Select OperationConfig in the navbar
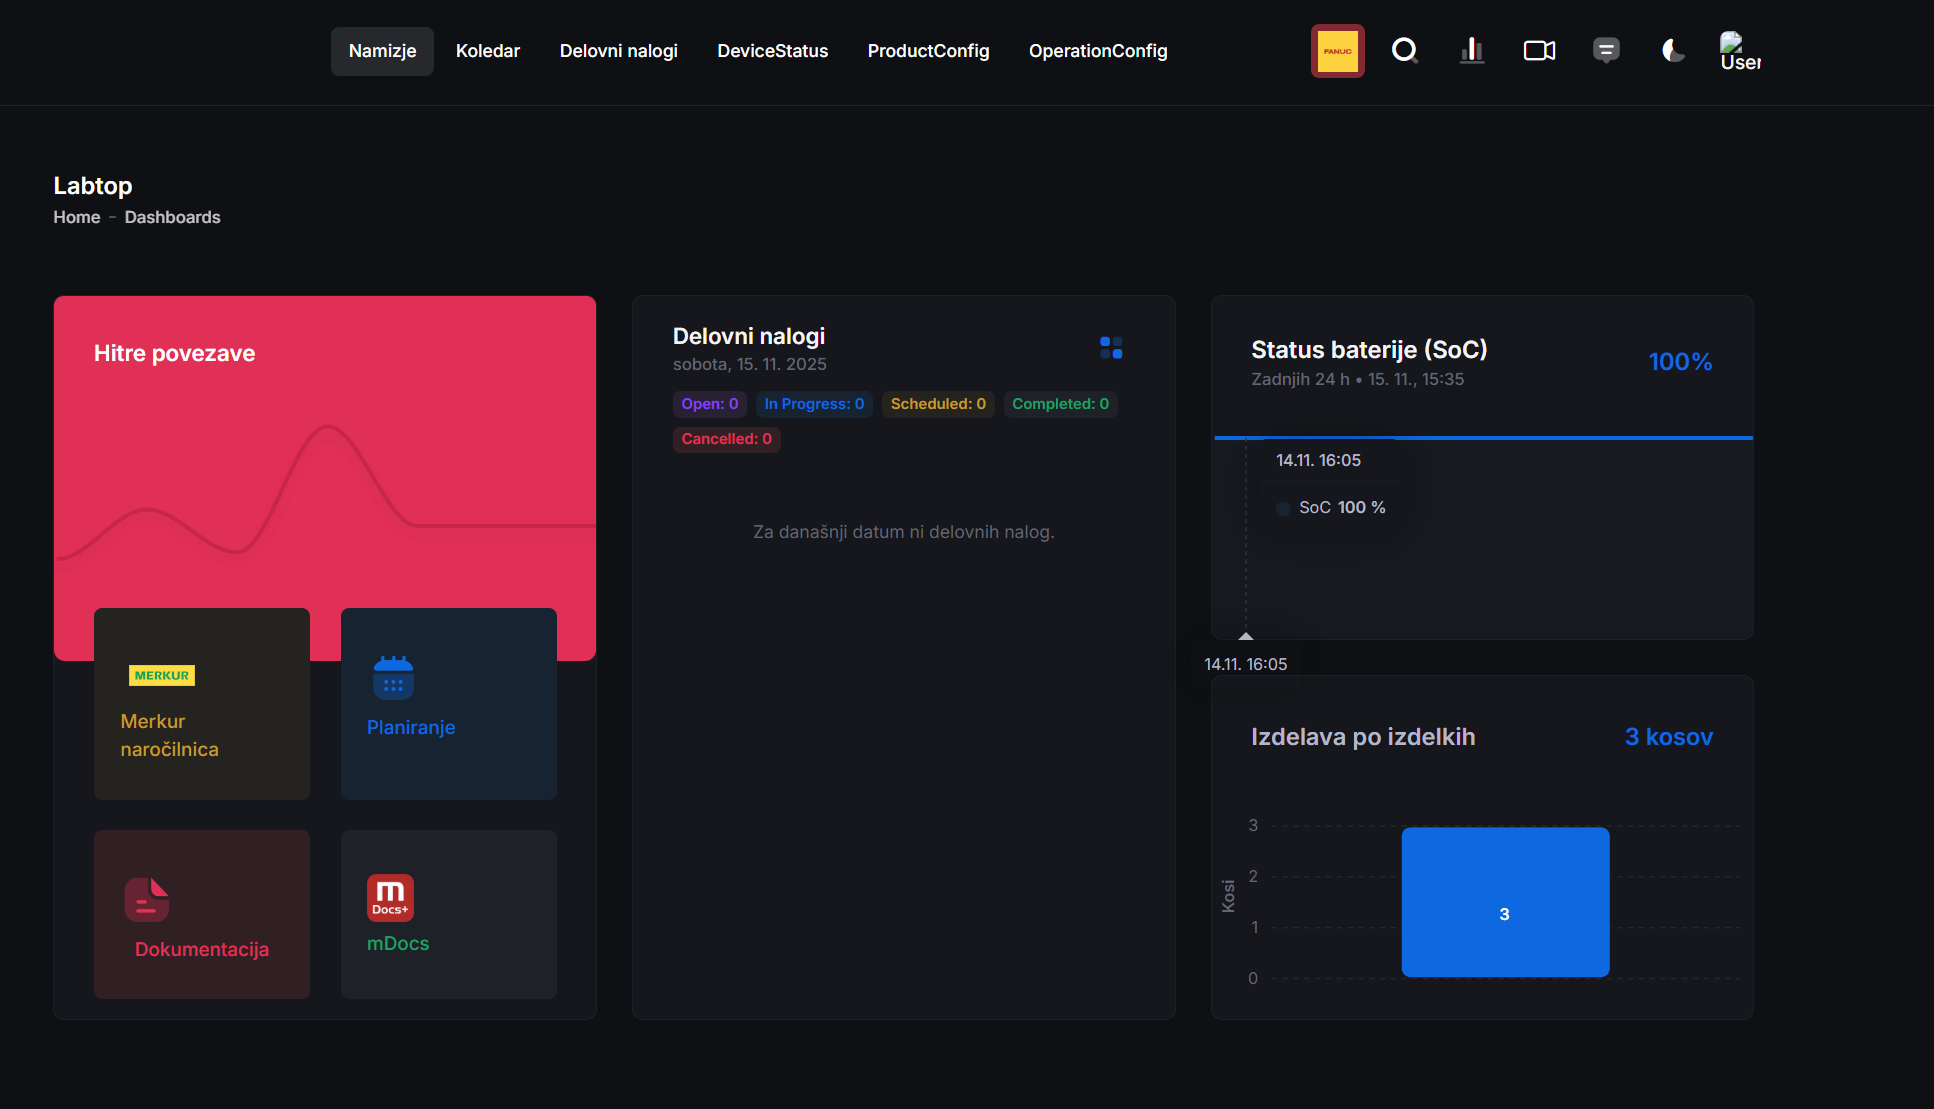This screenshot has height=1109, width=1934. [1097, 51]
